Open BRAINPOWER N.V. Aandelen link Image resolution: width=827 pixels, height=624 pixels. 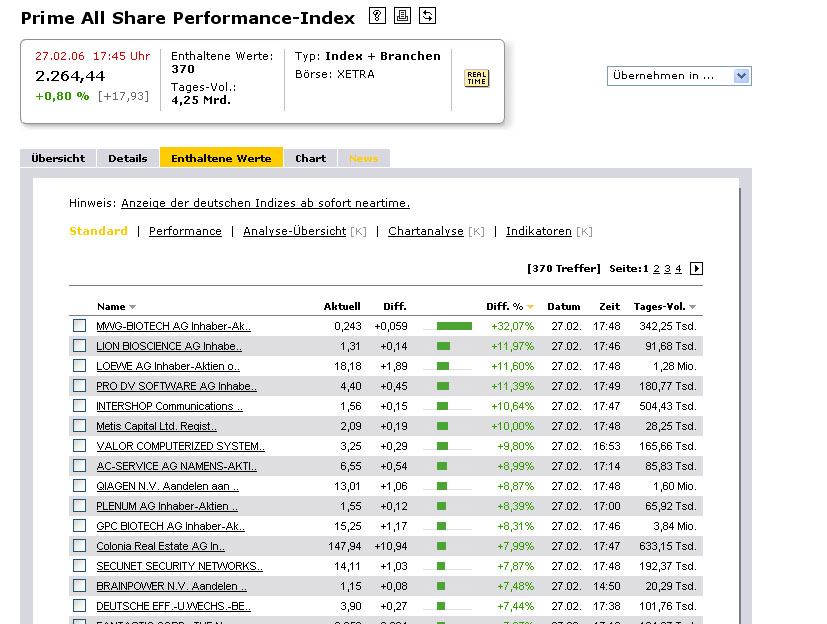[x=171, y=587]
